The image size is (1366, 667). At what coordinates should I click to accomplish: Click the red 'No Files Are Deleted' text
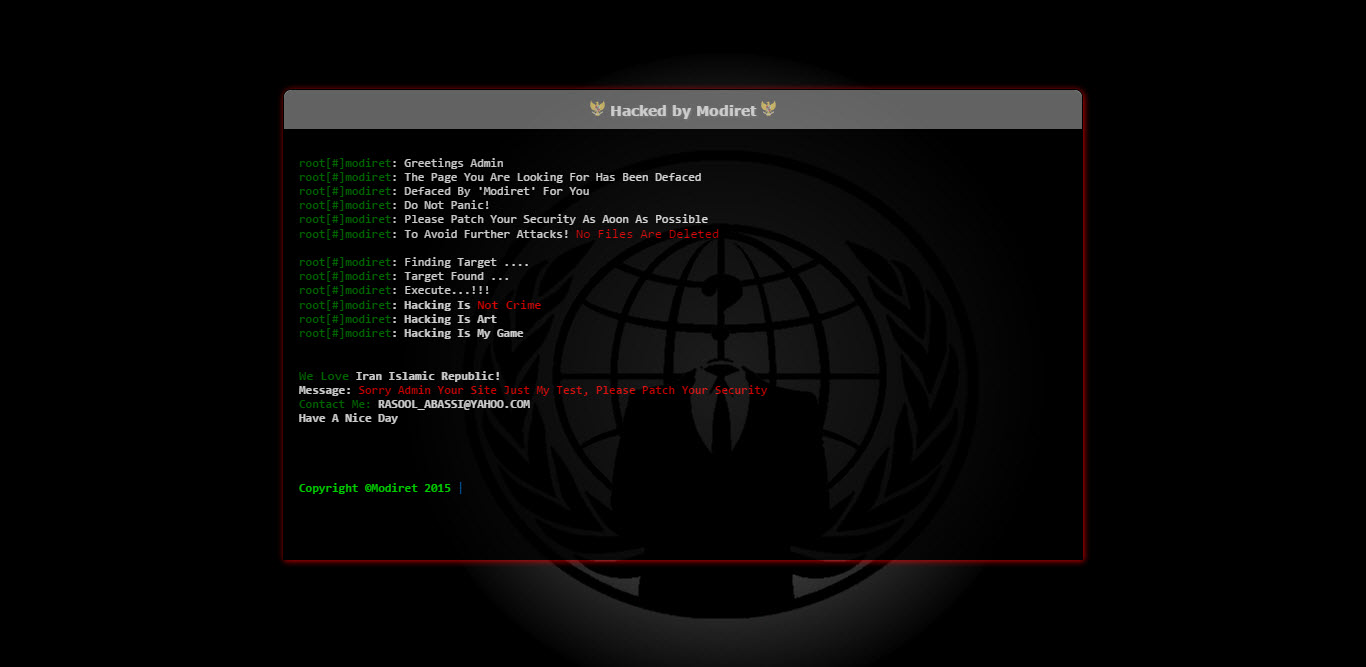pos(647,234)
